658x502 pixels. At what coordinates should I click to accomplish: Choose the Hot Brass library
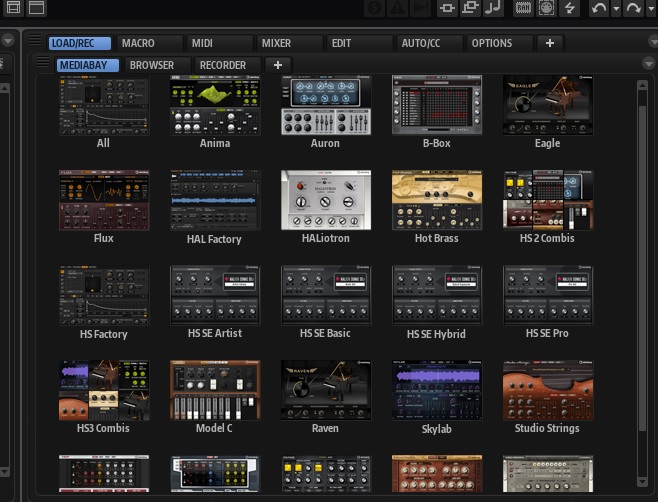(x=437, y=200)
